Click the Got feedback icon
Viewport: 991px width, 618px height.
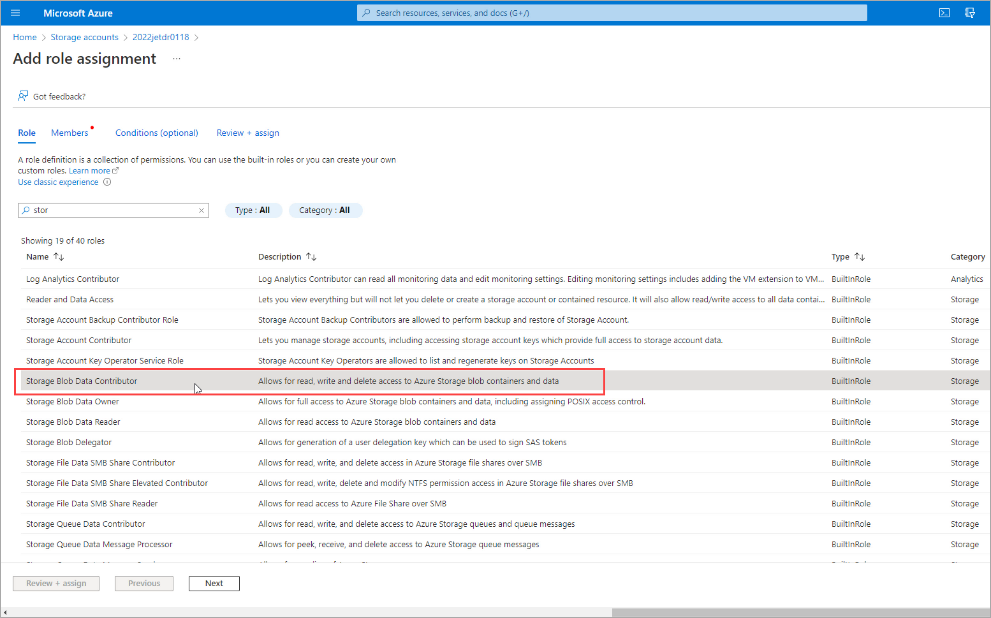(22, 96)
